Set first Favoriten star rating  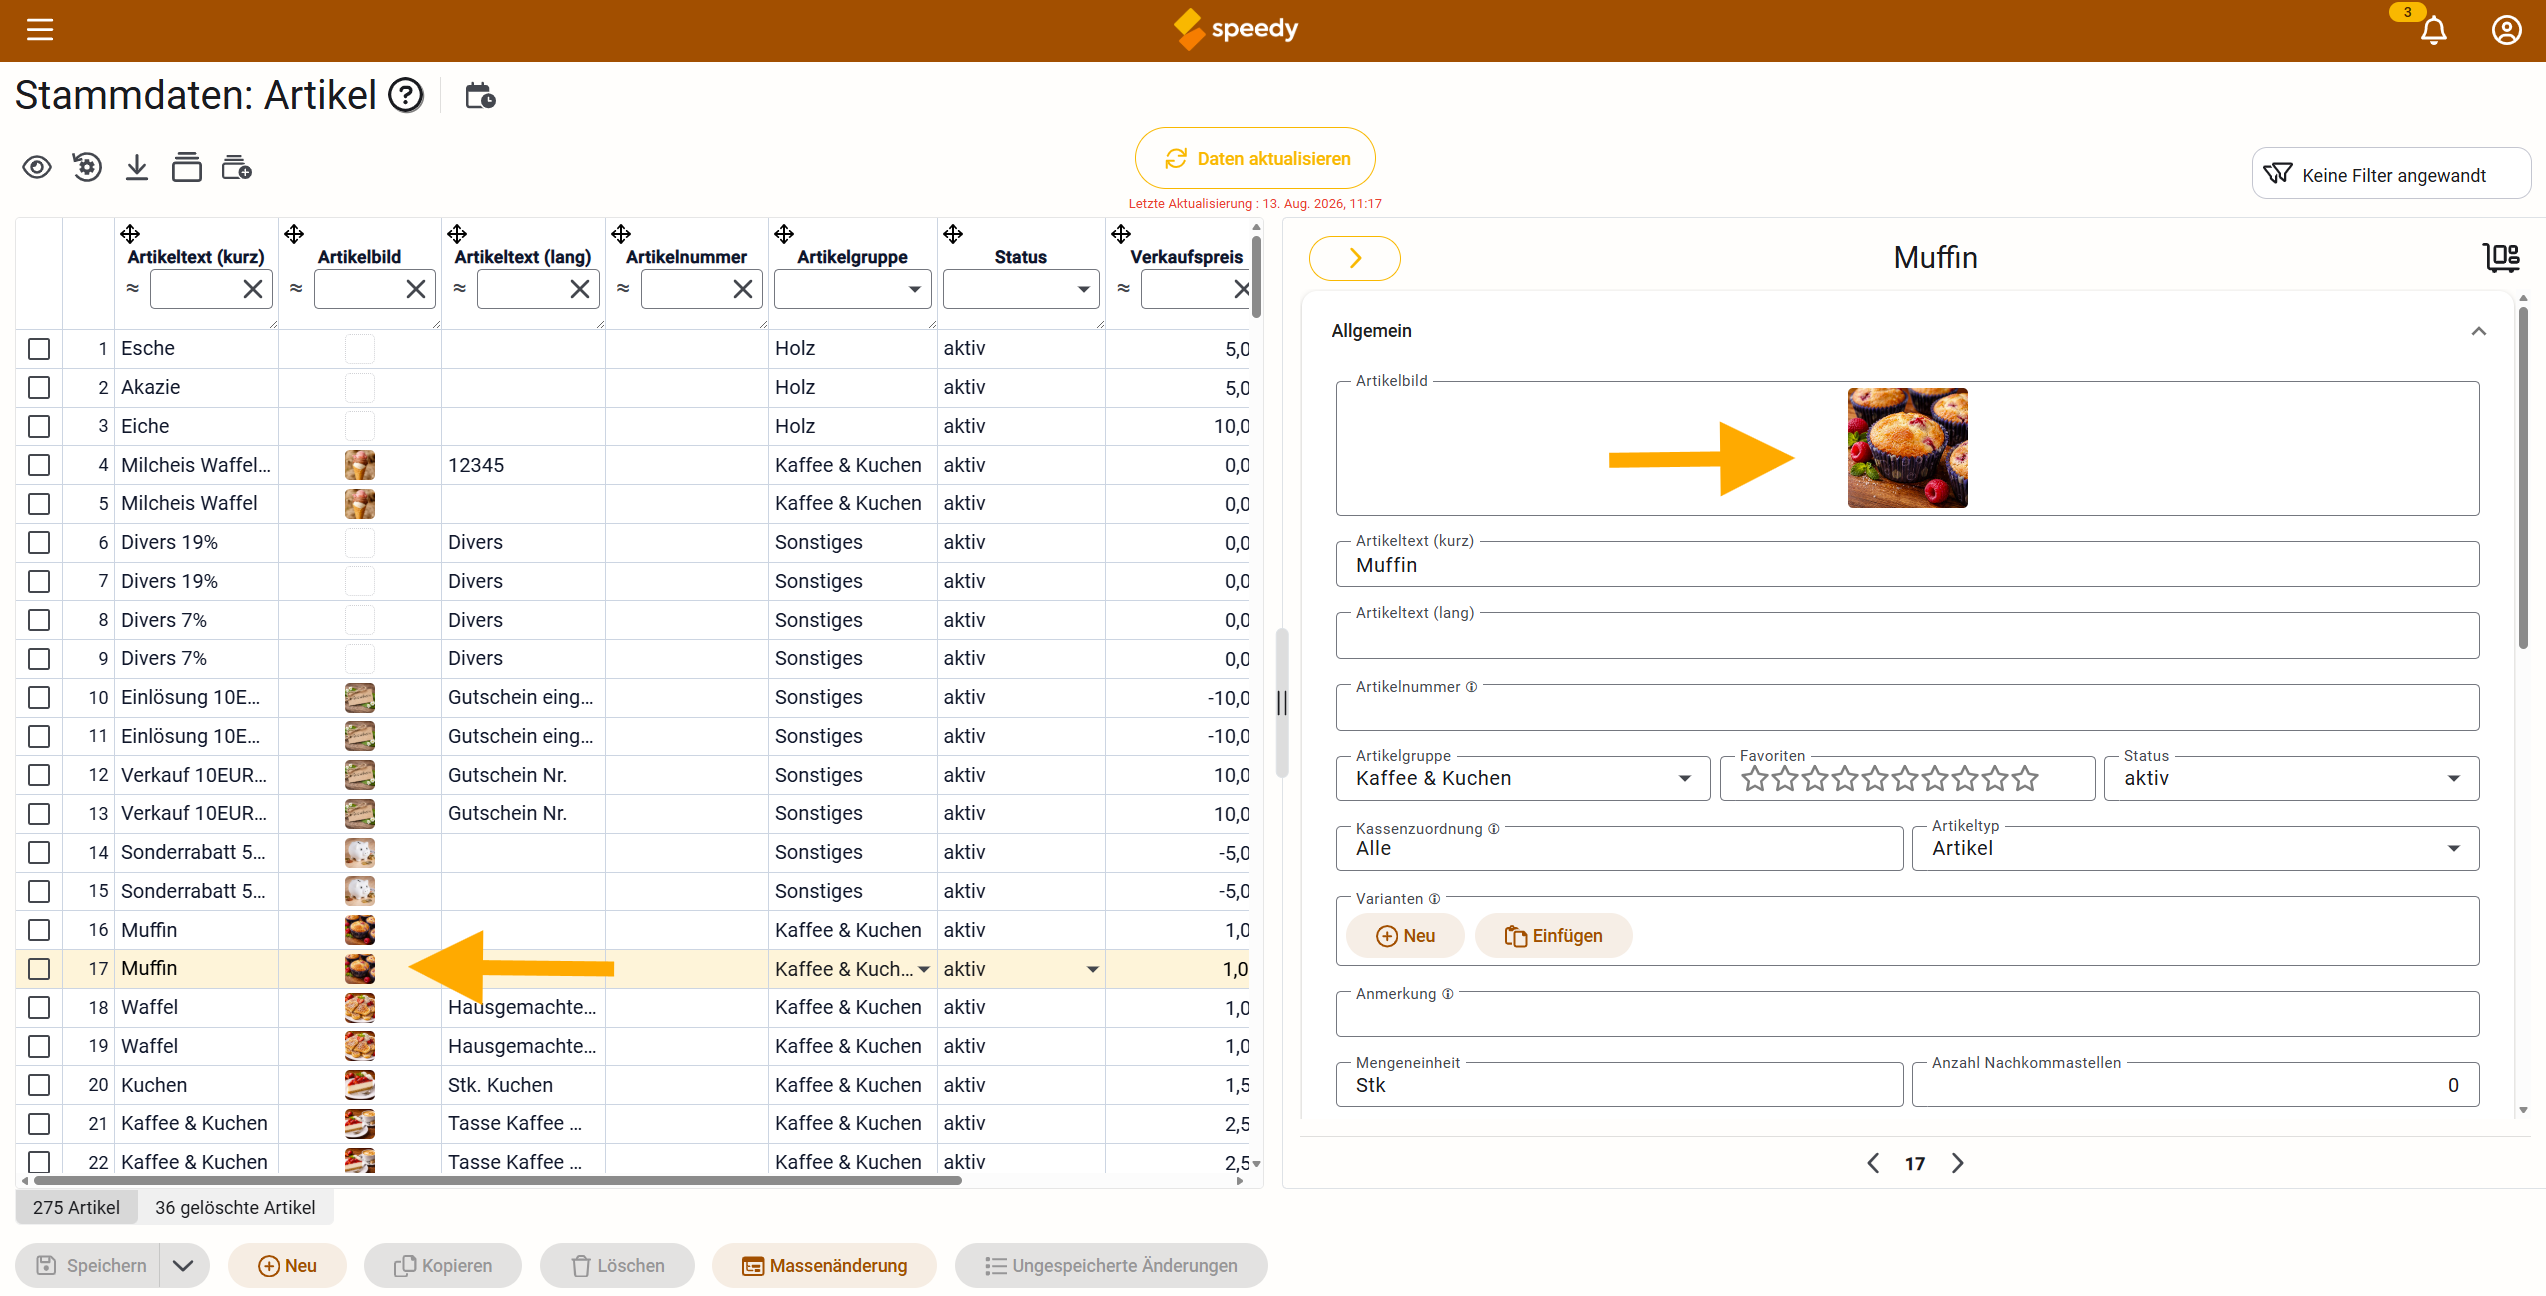pos(1755,778)
